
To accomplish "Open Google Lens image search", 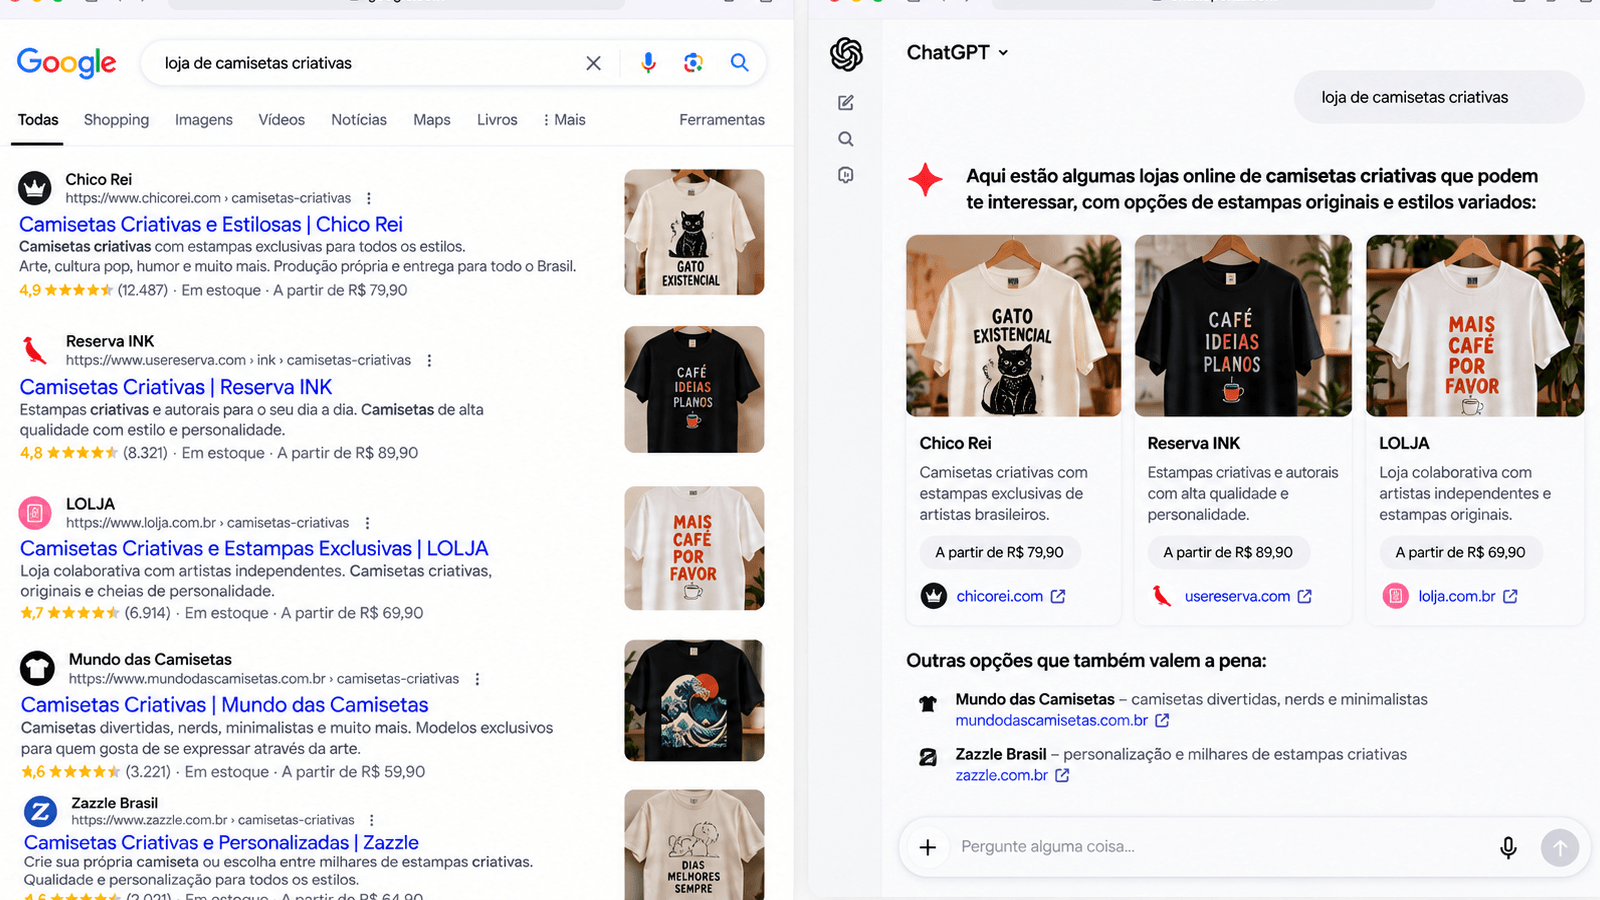I will tap(693, 63).
